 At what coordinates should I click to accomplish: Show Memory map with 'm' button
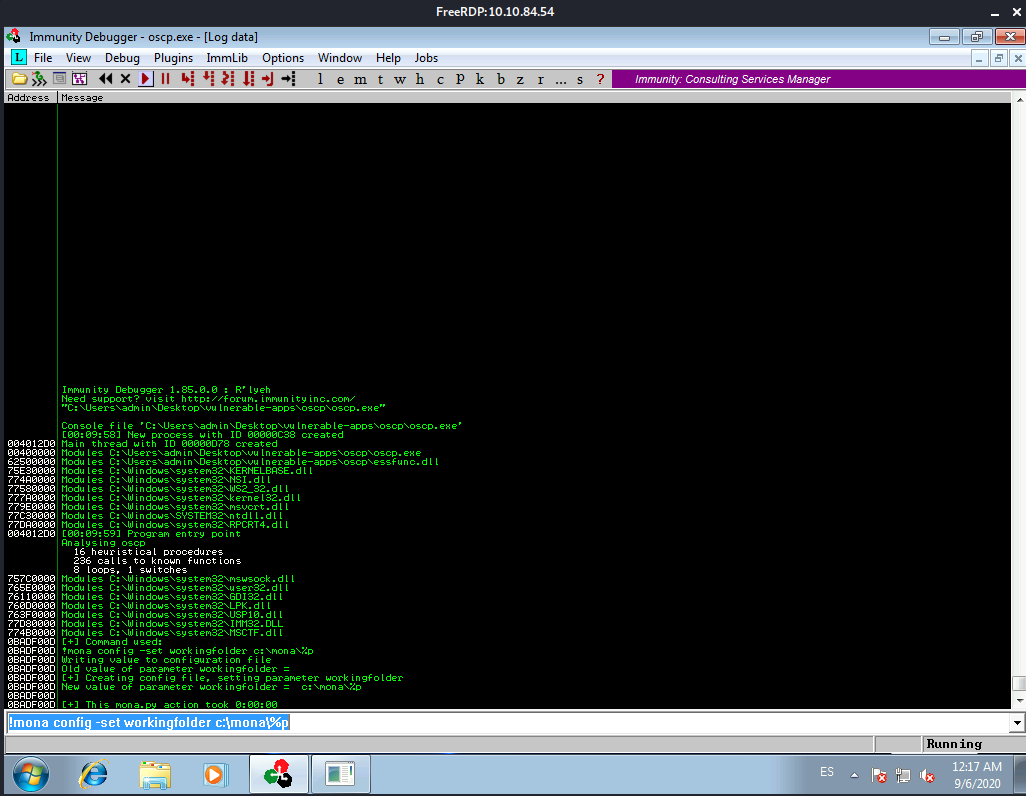(x=361, y=79)
